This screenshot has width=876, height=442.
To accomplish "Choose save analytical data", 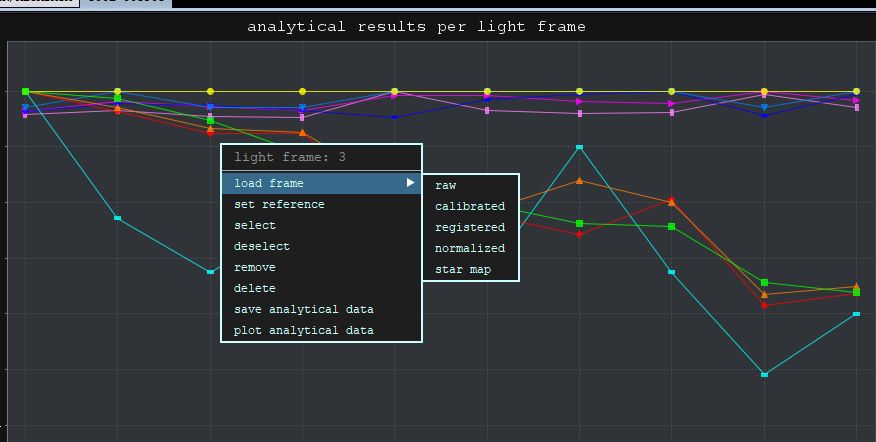I will tap(321, 310).
